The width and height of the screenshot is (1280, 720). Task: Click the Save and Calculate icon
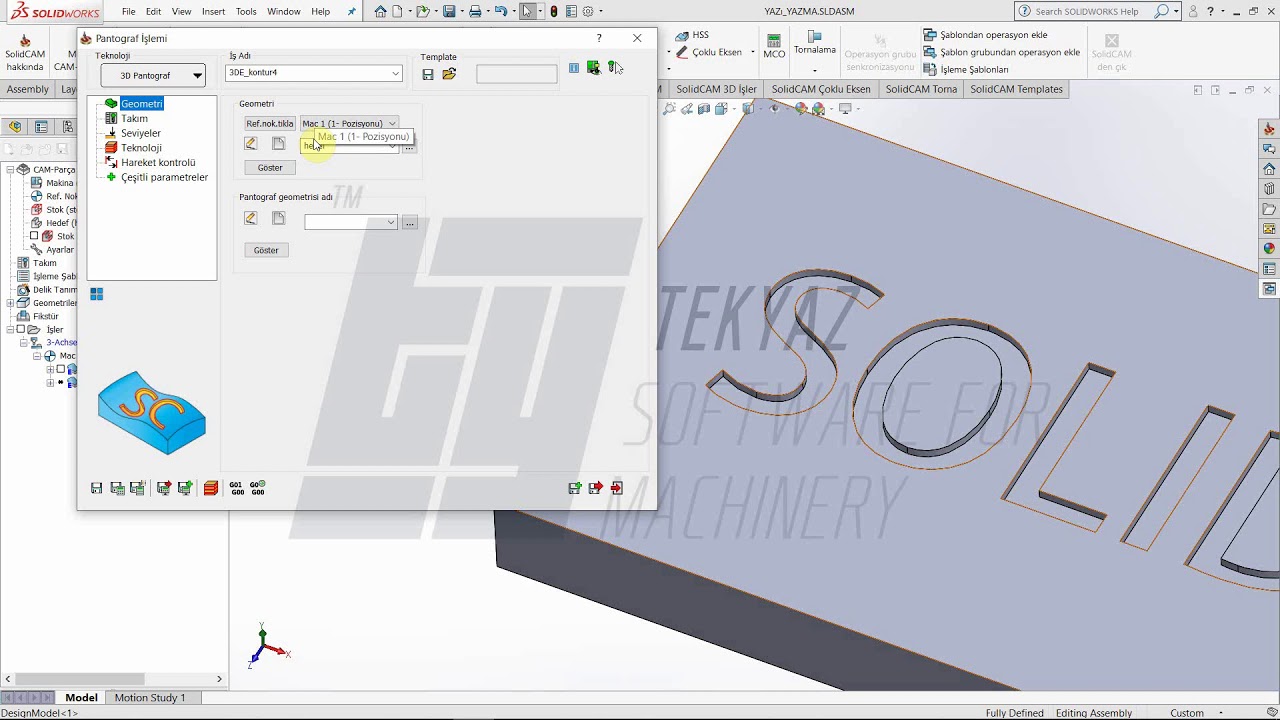[117, 488]
